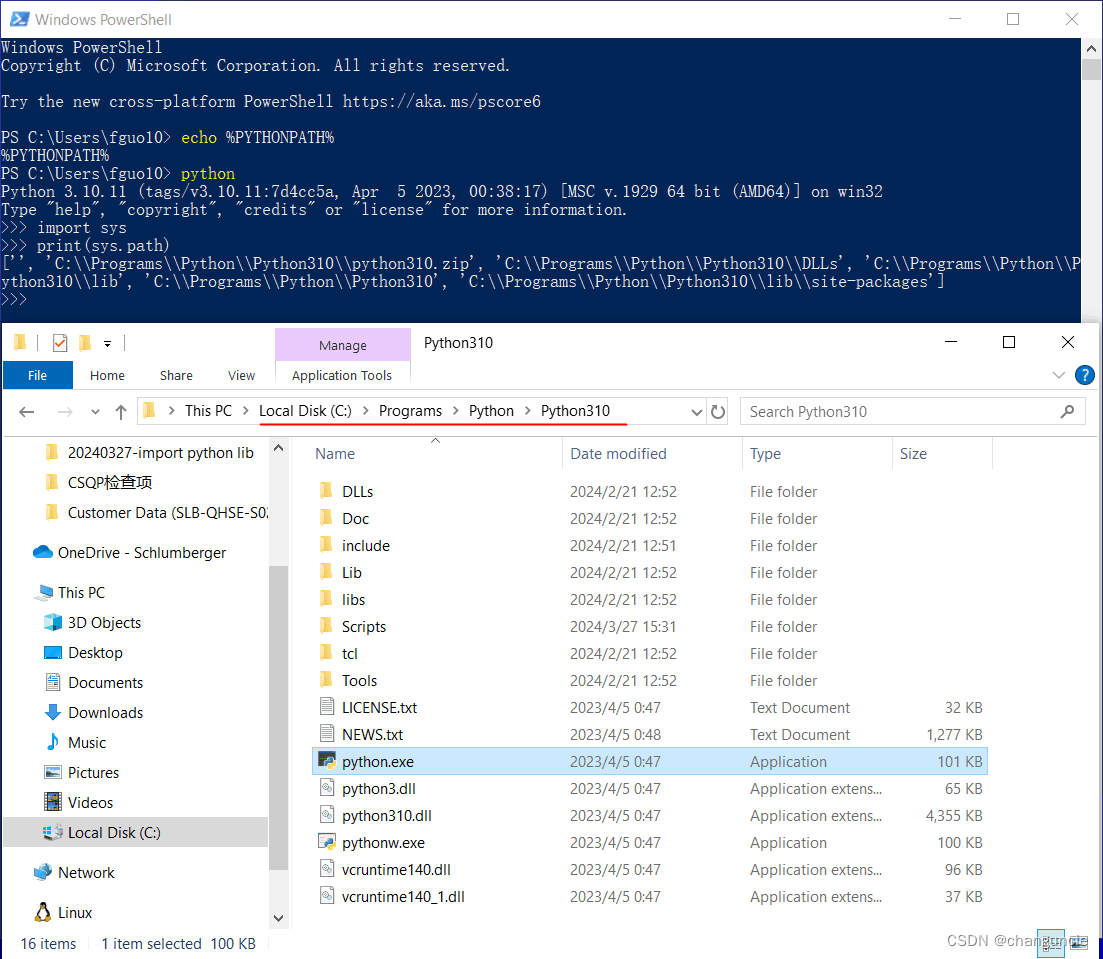Go up one folder level arrow
This screenshot has height=959, width=1103.
pyautogui.click(x=121, y=412)
